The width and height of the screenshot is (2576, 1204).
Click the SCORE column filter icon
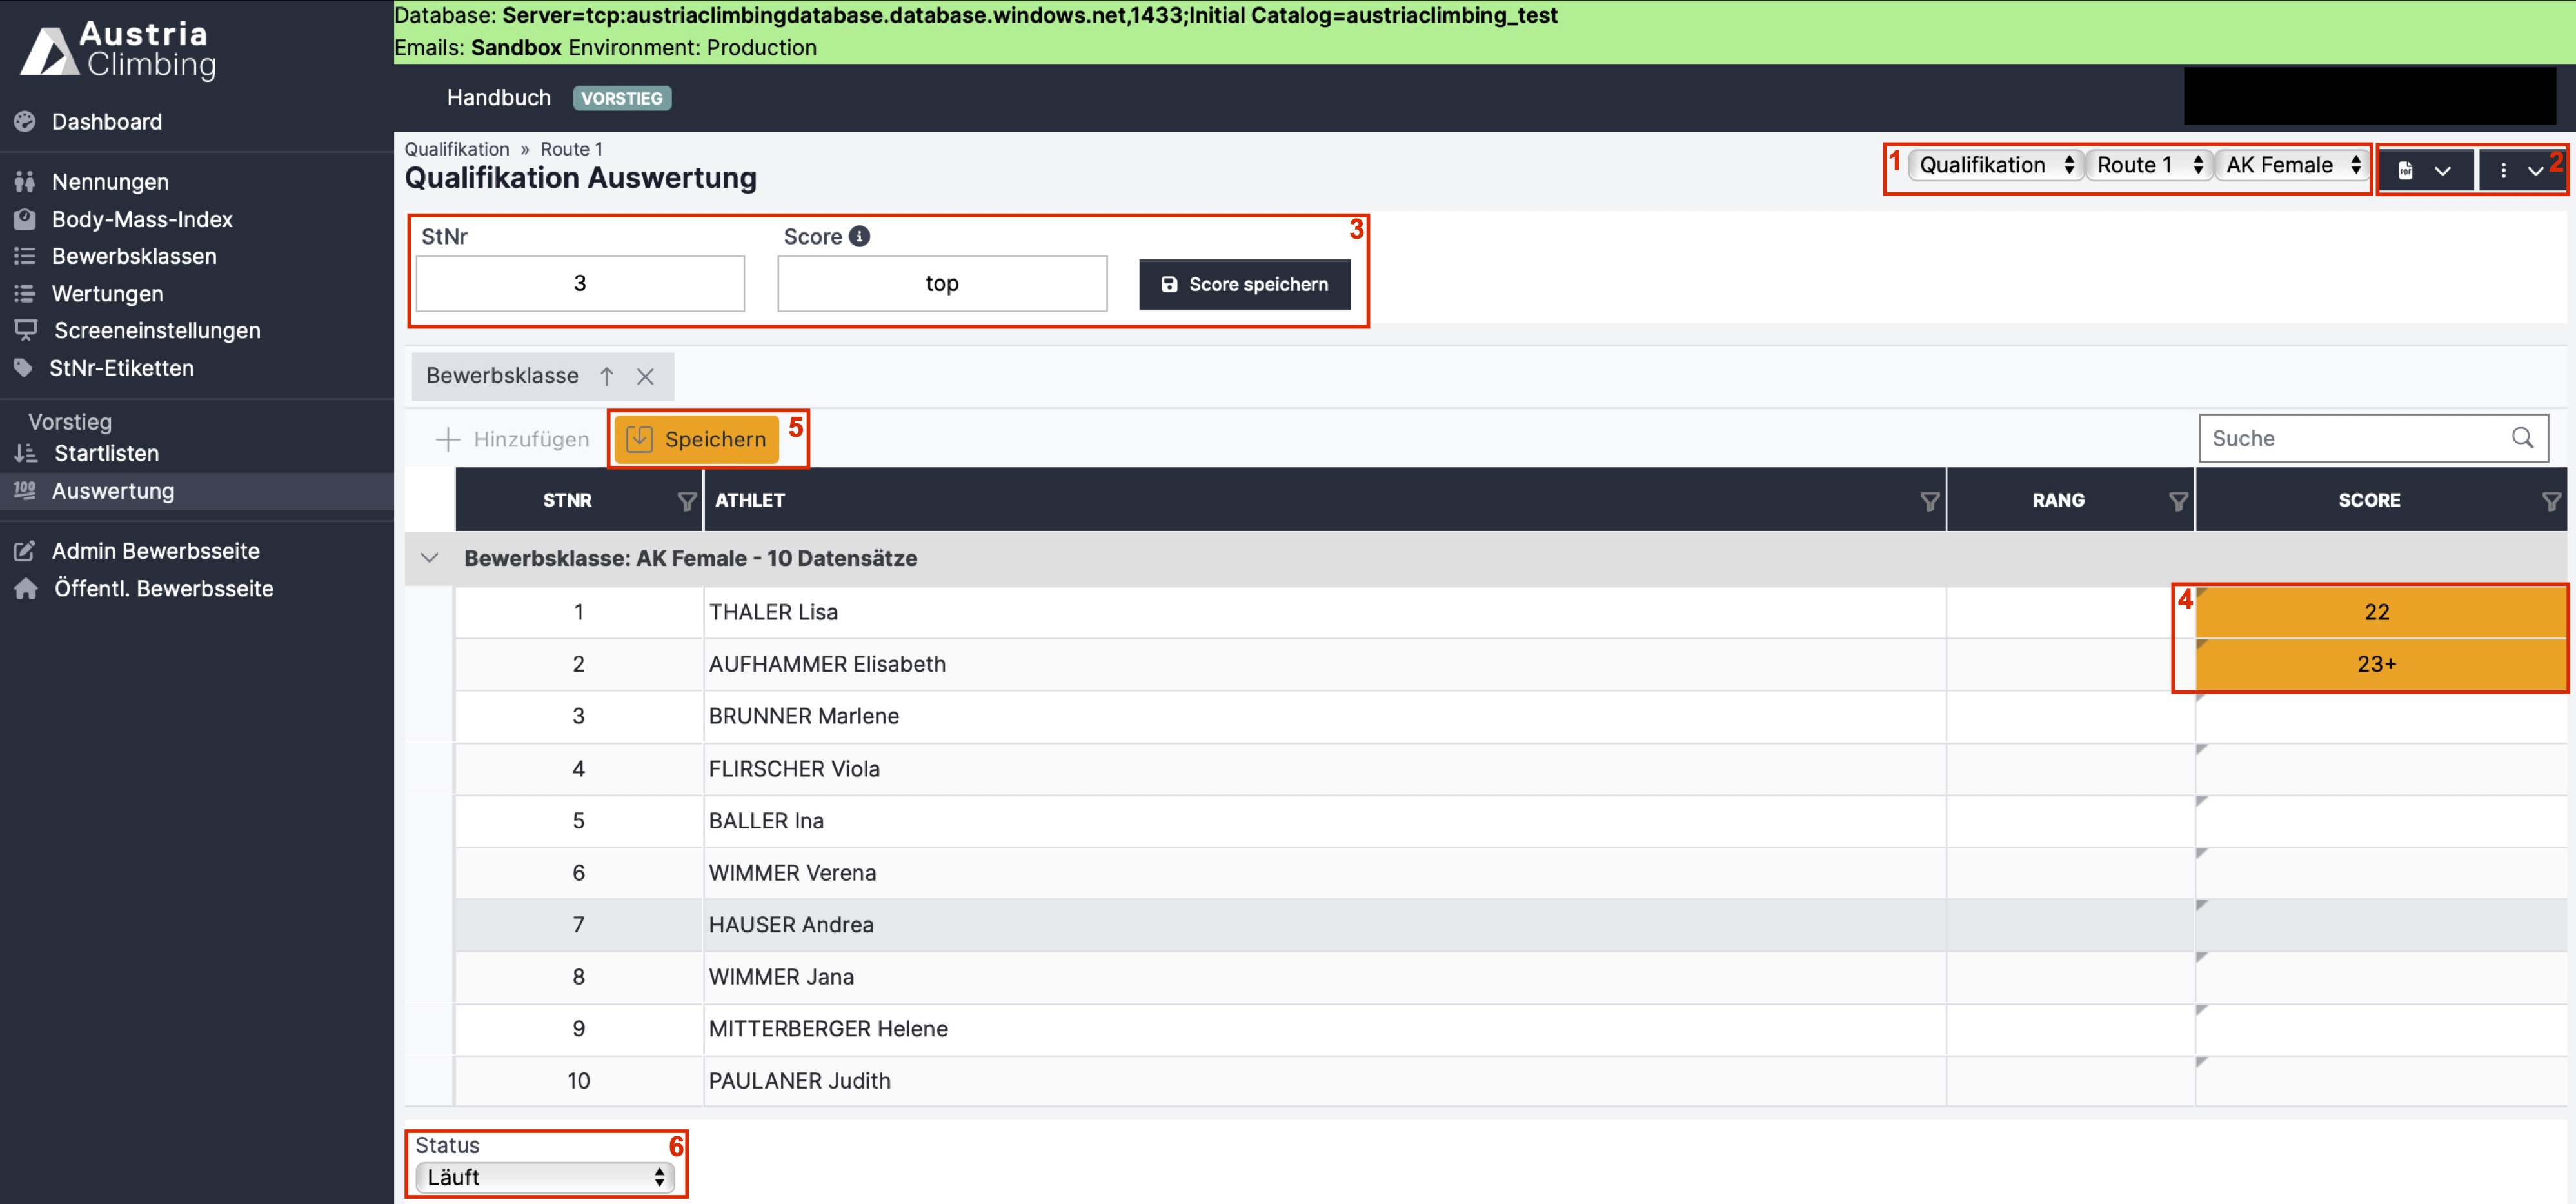tap(2551, 501)
